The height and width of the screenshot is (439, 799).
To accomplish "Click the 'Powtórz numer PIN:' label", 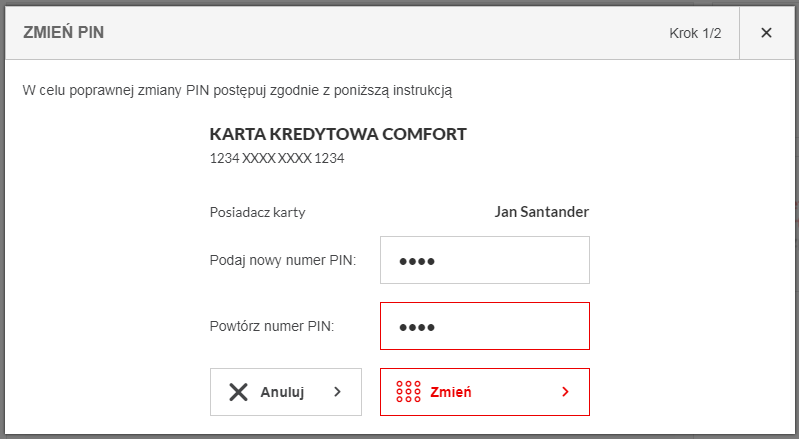I will (x=272, y=326).
